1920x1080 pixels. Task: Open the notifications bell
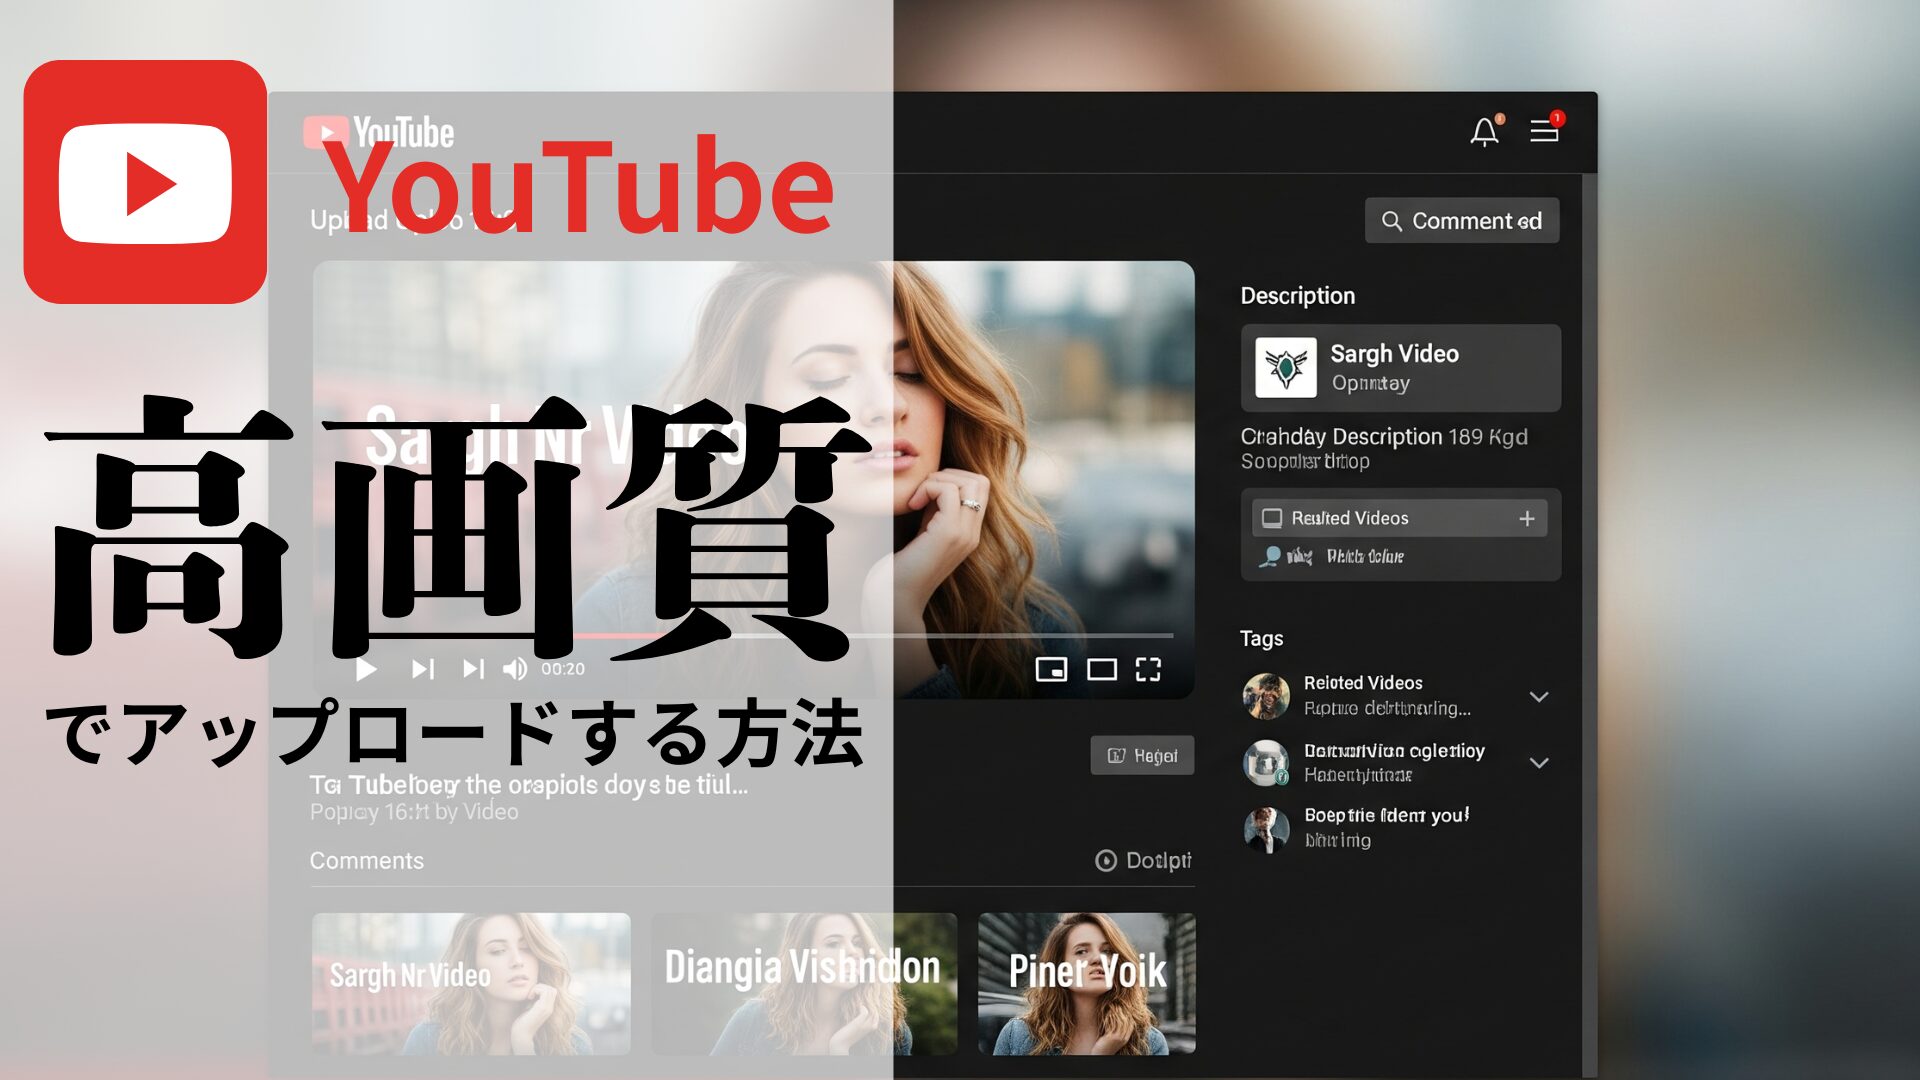click(1485, 131)
